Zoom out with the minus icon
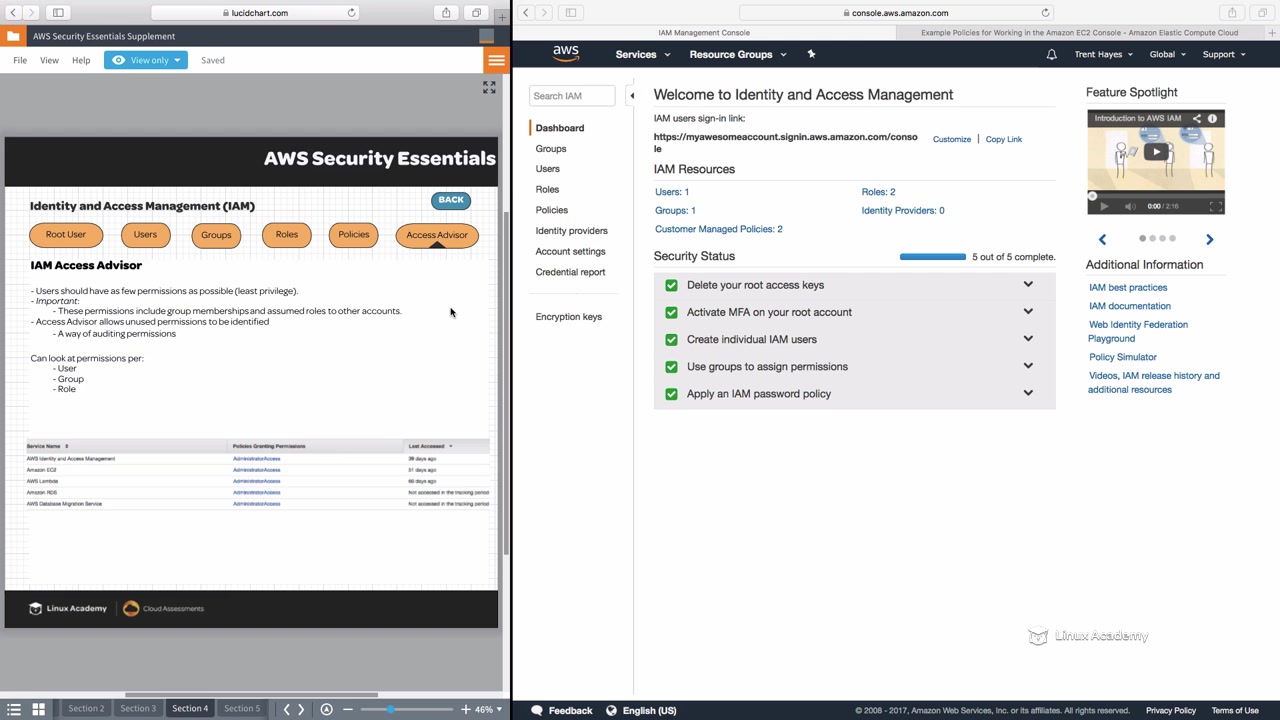Viewport: 1280px width, 720px height. tap(348, 709)
